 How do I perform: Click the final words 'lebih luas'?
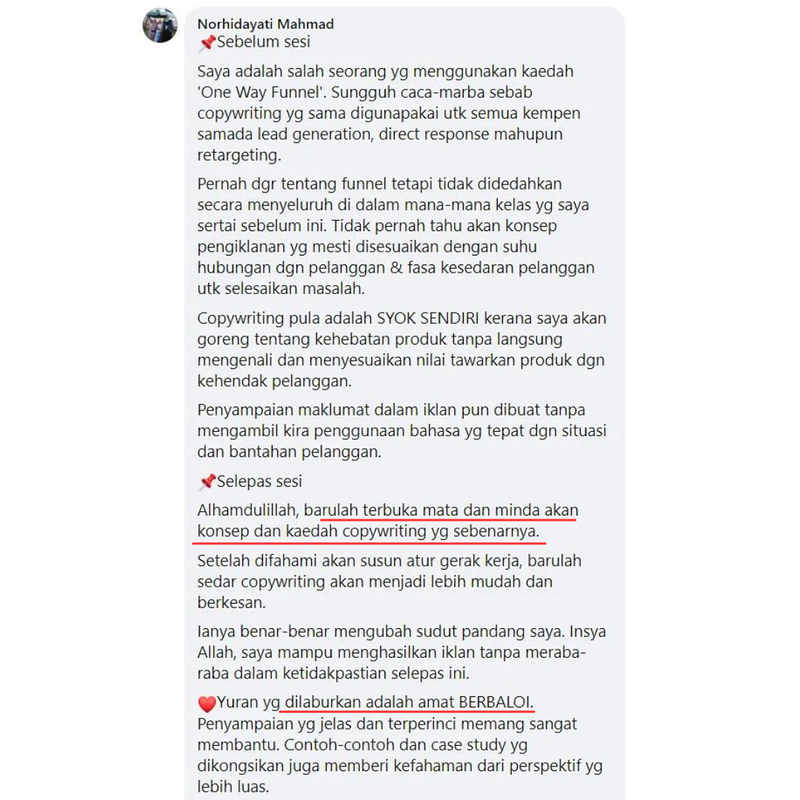(232, 787)
